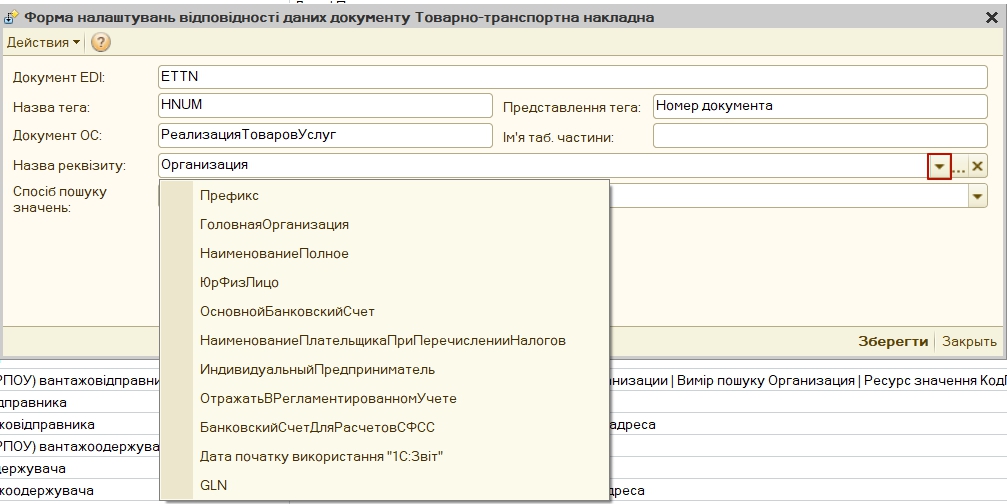1007x504 pixels.
Task: Click the Назва реквізиту field with Организация
Action: coord(543,166)
